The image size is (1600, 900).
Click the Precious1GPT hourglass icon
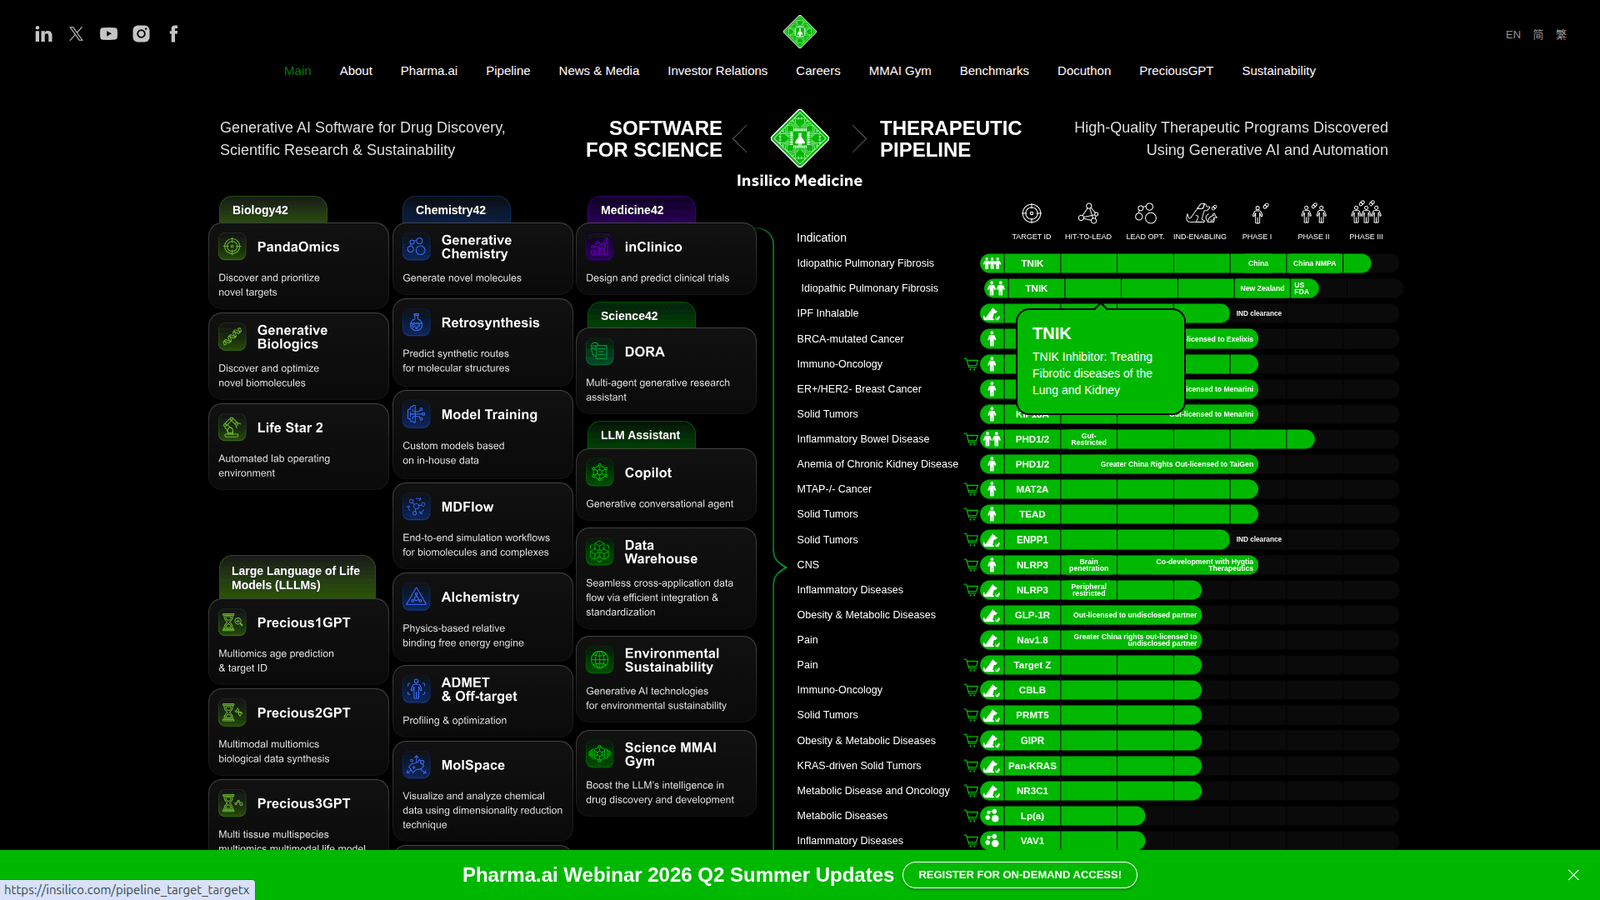[232, 623]
